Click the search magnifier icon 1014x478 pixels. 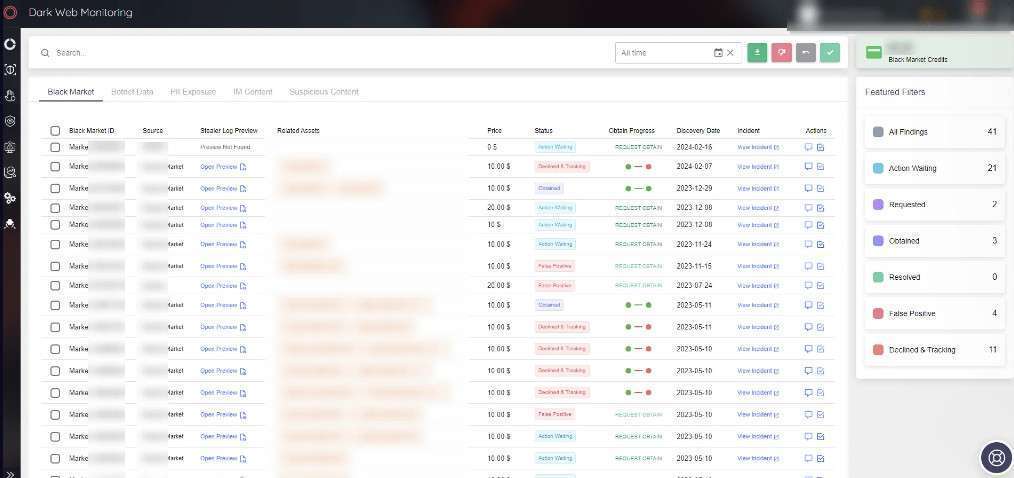[45, 53]
